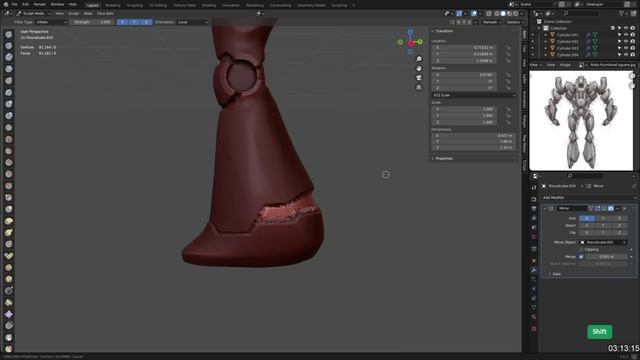
Task: Switch to the Shading workspace tab
Action: (209, 5)
